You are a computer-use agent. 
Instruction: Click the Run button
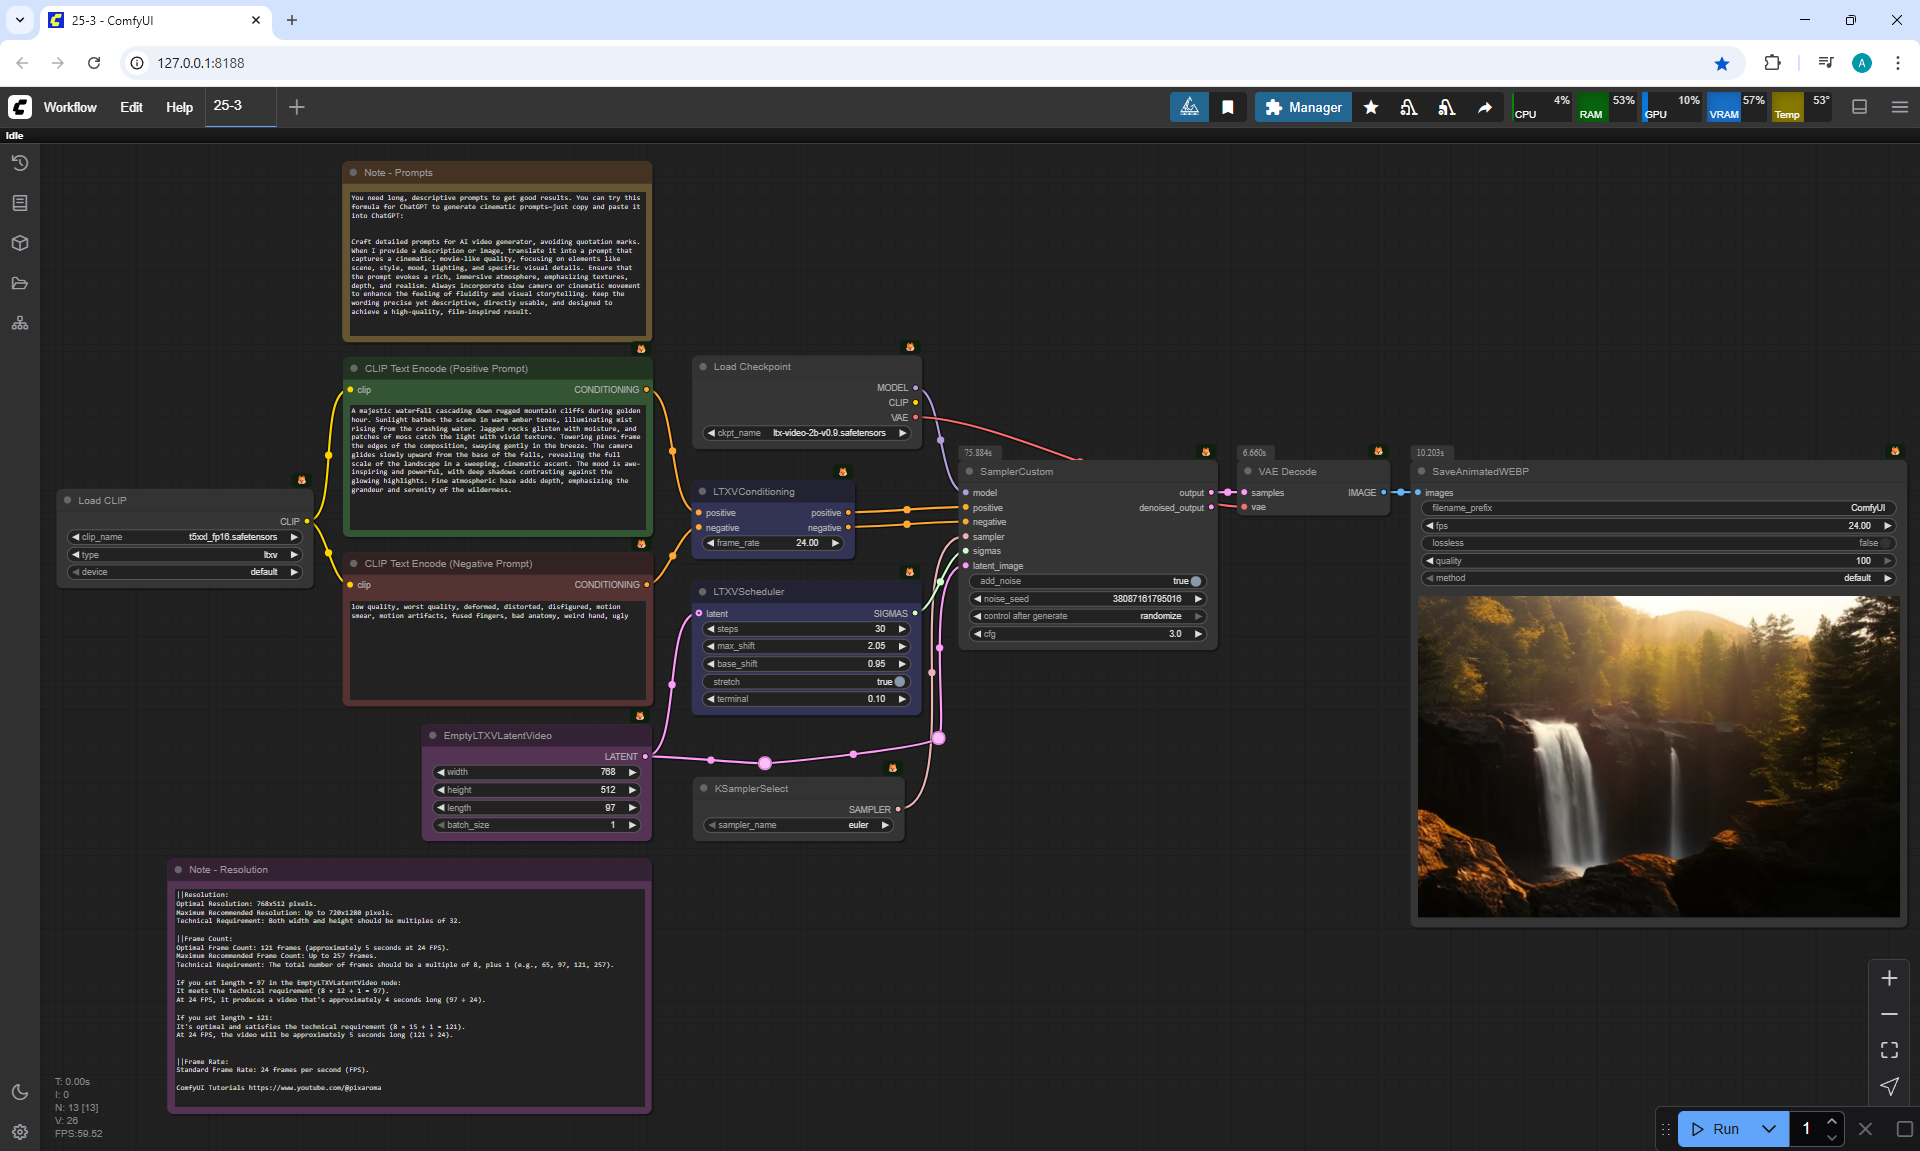click(1717, 1129)
